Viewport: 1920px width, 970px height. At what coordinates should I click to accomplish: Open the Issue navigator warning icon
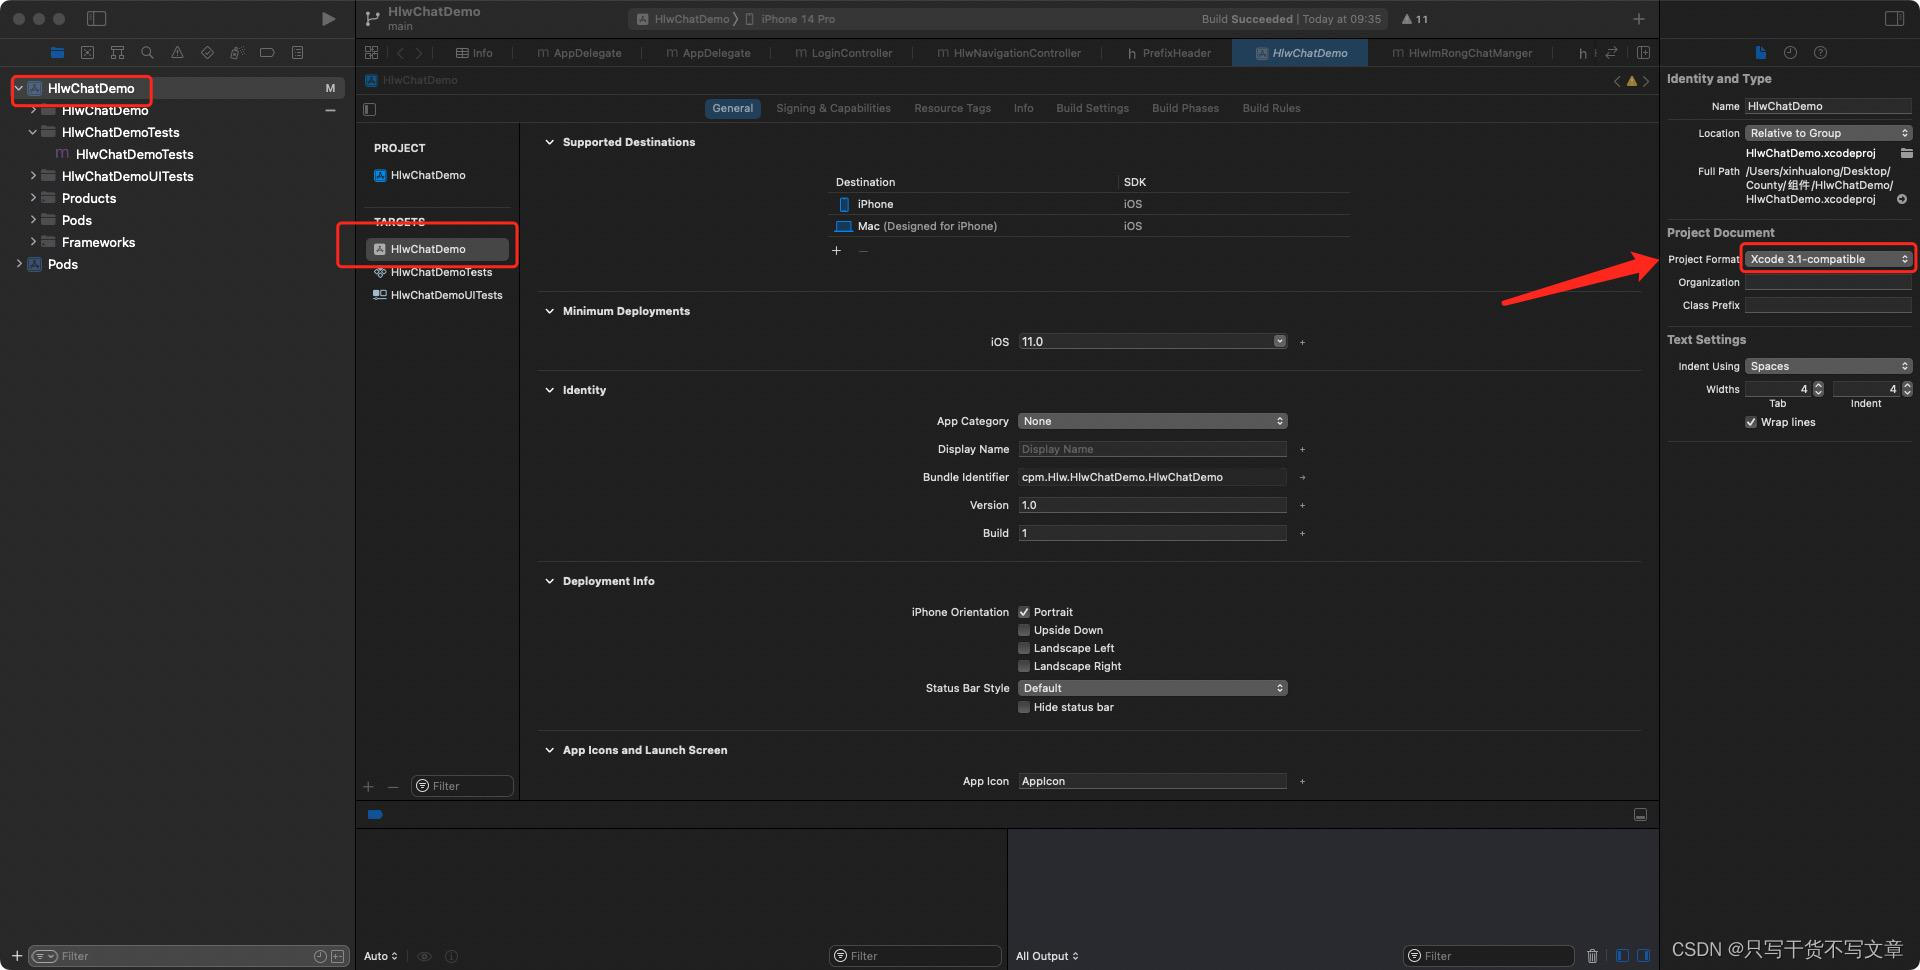point(177,53)
